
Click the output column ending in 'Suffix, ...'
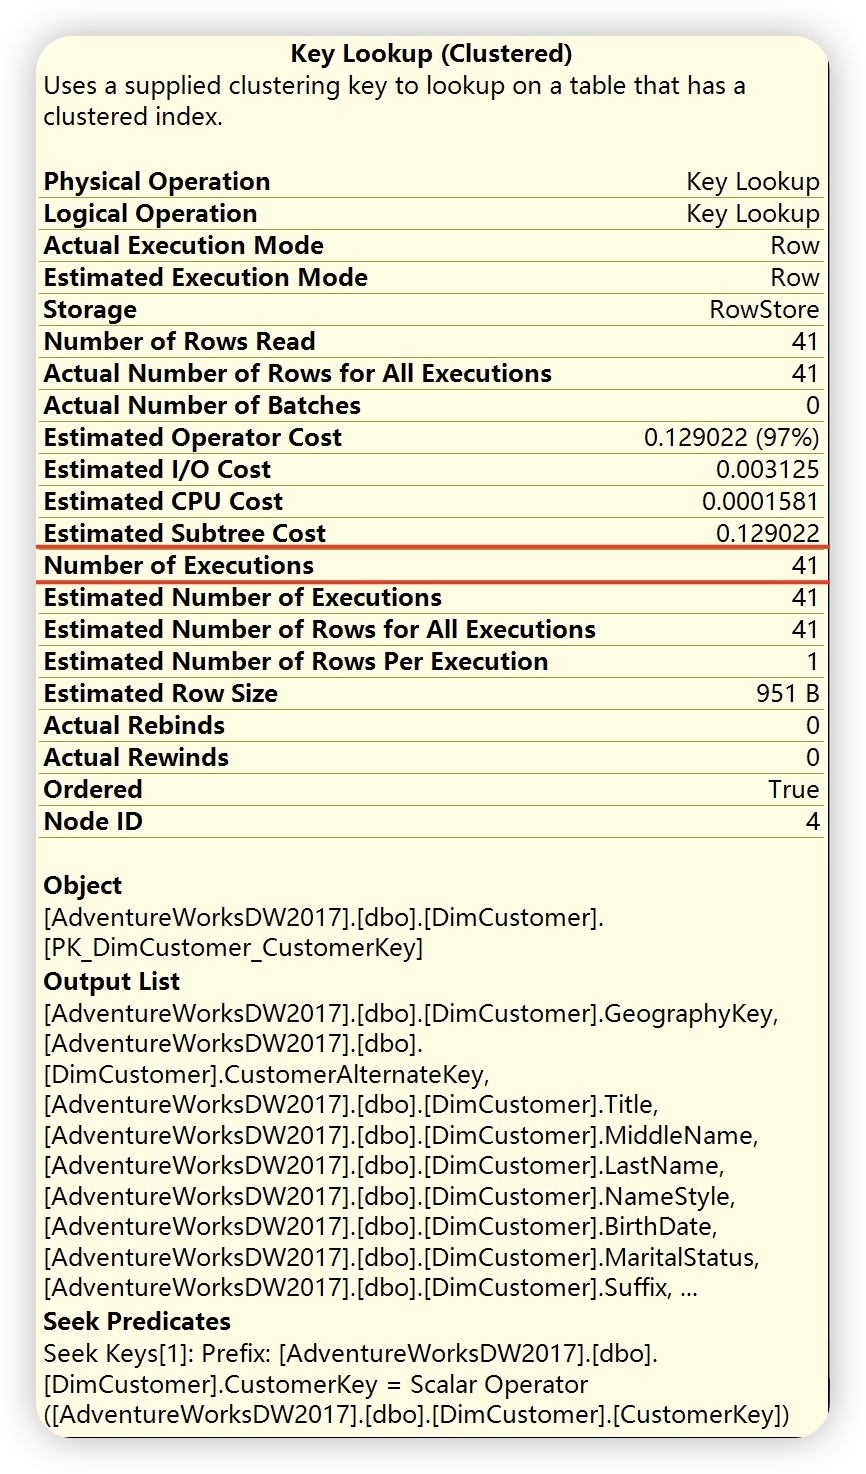pyautogui.click(x=371, y=1288)
